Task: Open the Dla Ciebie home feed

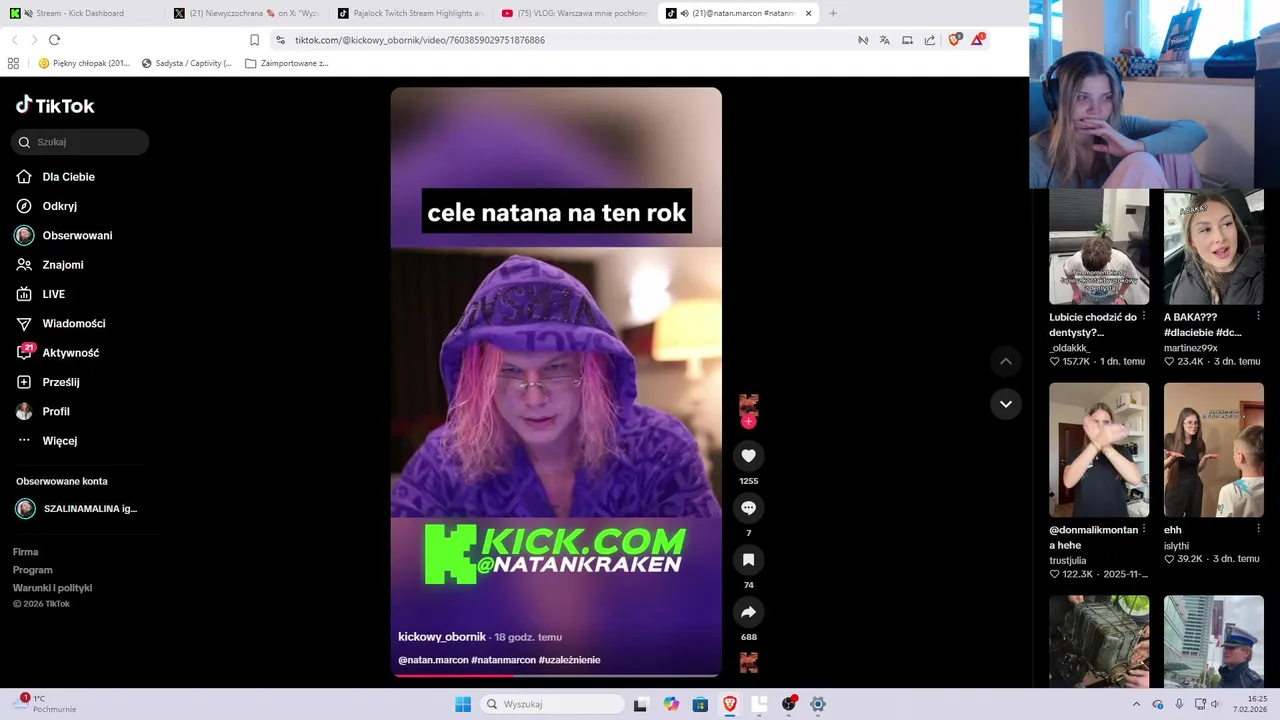Action: (x=68, y=177)
